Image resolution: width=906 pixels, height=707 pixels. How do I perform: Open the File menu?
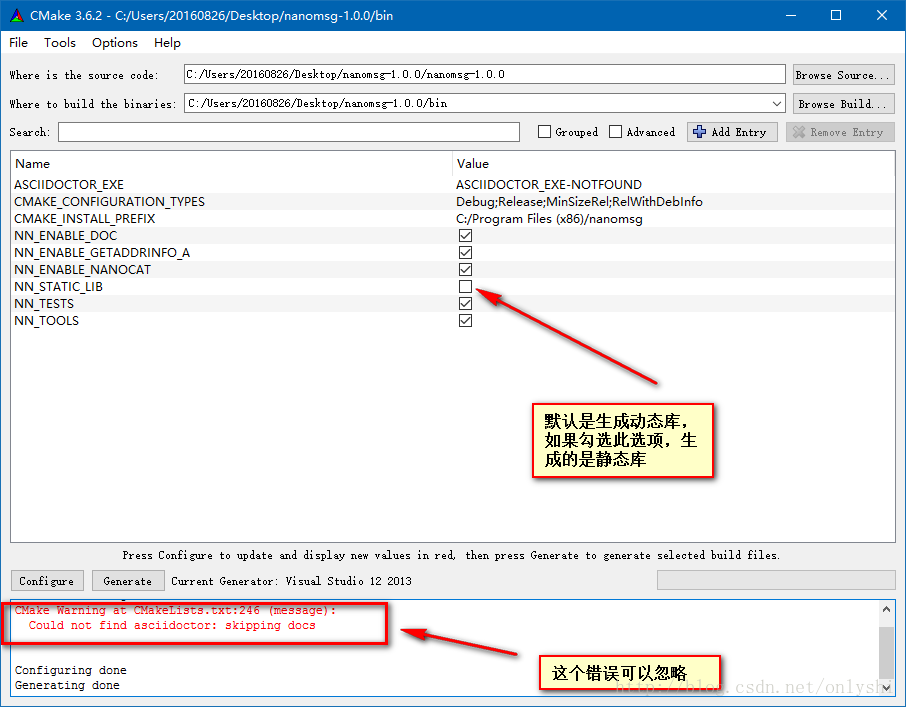point(18,43)
